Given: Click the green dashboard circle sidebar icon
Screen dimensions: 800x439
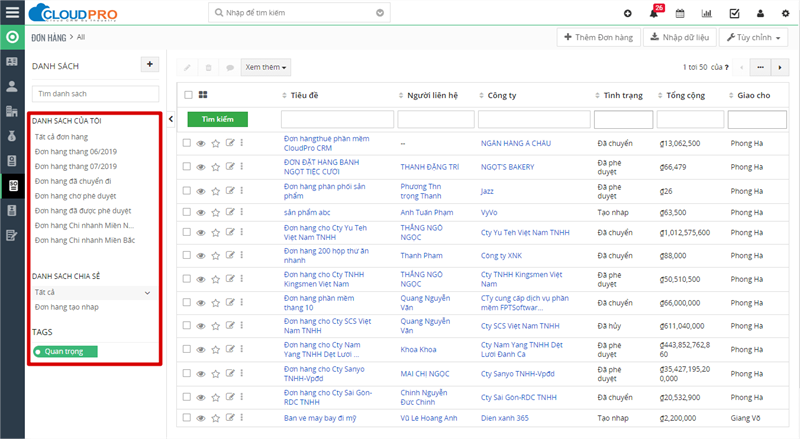Looking at the screenshot, I should tap(12, 37).
